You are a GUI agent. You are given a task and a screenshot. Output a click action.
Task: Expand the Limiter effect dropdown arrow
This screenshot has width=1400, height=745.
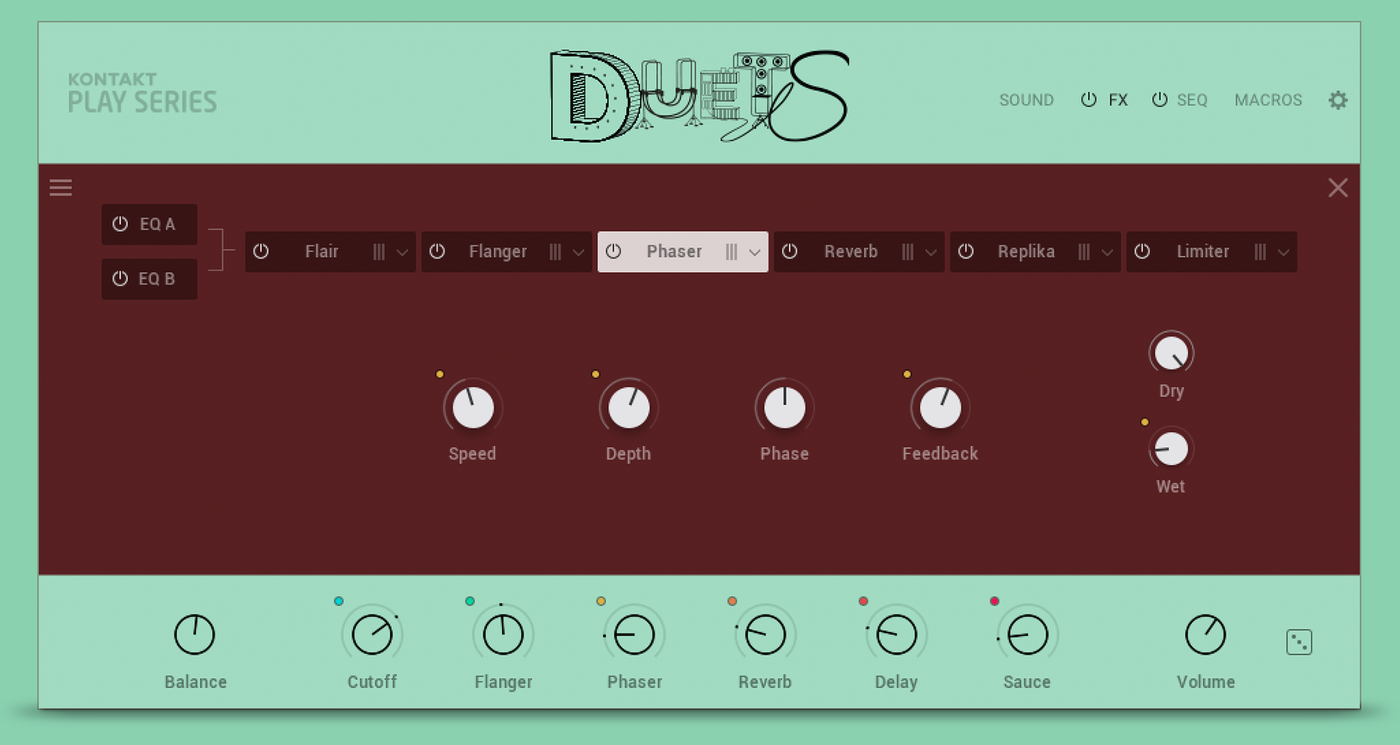(1283, 253)
